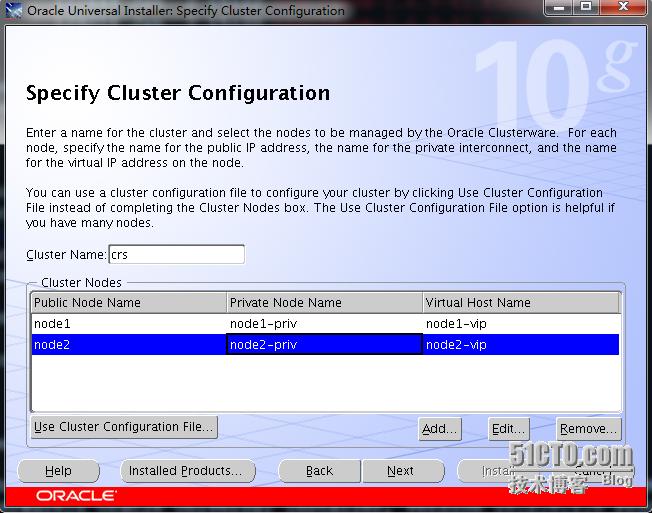
Task: Click the Virtual Host Name column header
Action: click(521, 303)
